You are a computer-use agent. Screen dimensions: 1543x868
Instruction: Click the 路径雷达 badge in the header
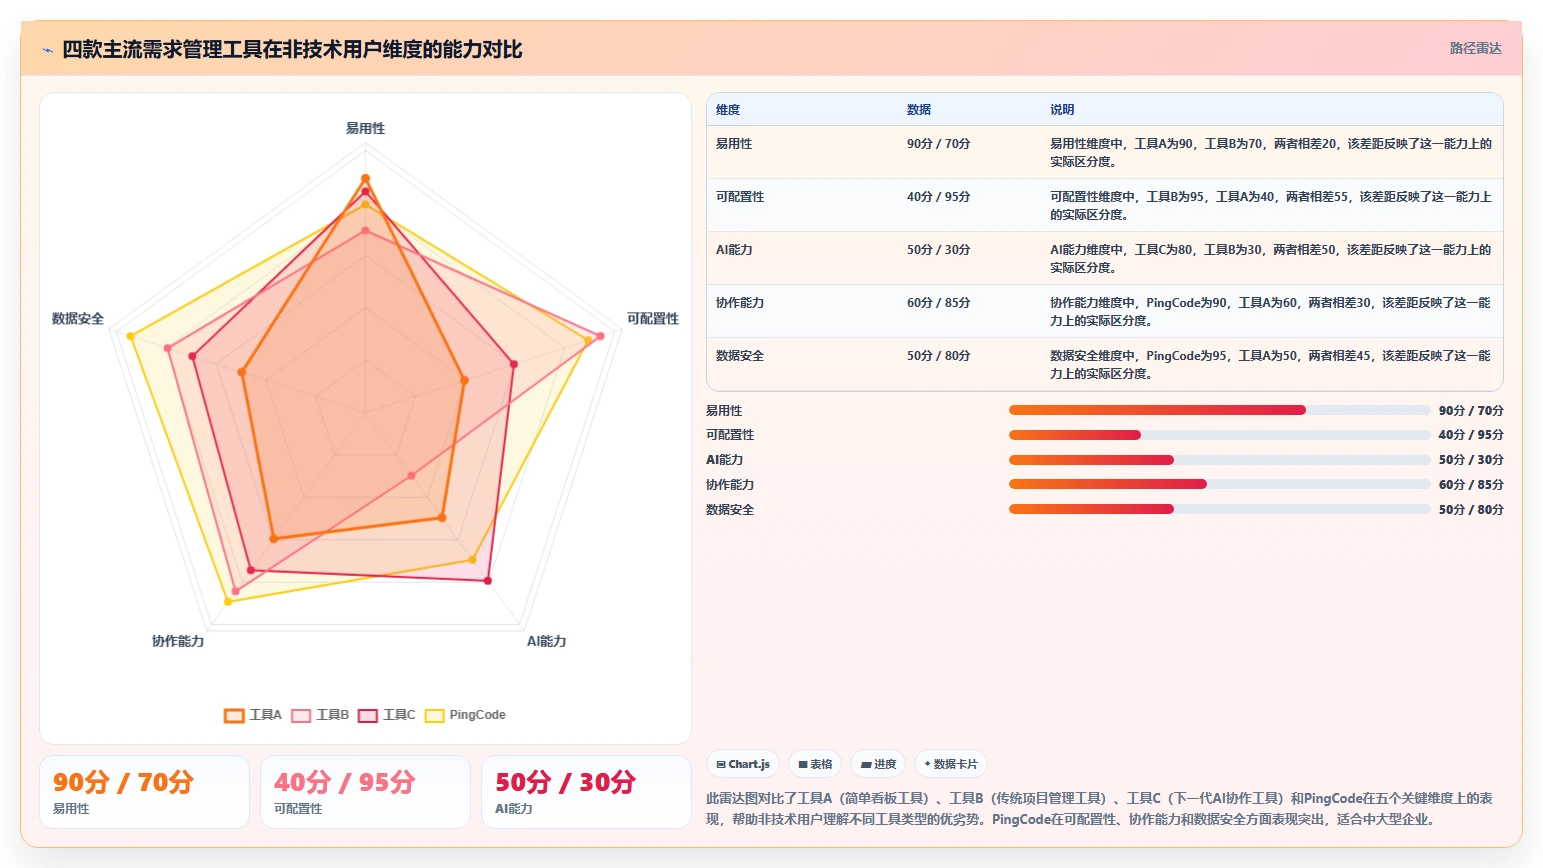pyautogui.click(x=1475, y=48)
